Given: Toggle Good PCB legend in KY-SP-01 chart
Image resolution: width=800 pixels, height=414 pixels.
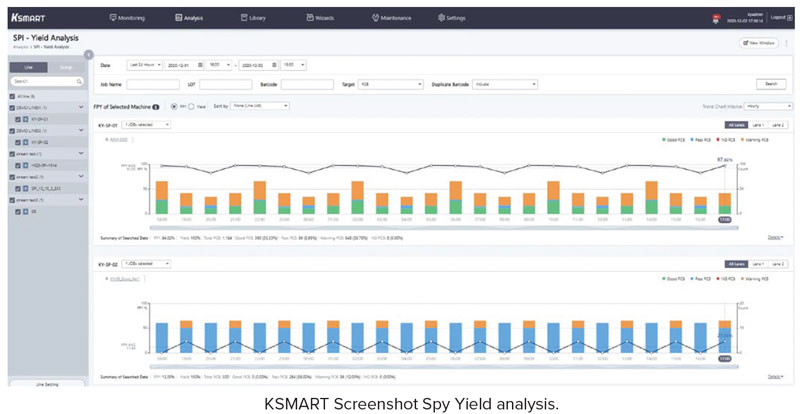Looking at the screenshot, I should coord(675,139).
